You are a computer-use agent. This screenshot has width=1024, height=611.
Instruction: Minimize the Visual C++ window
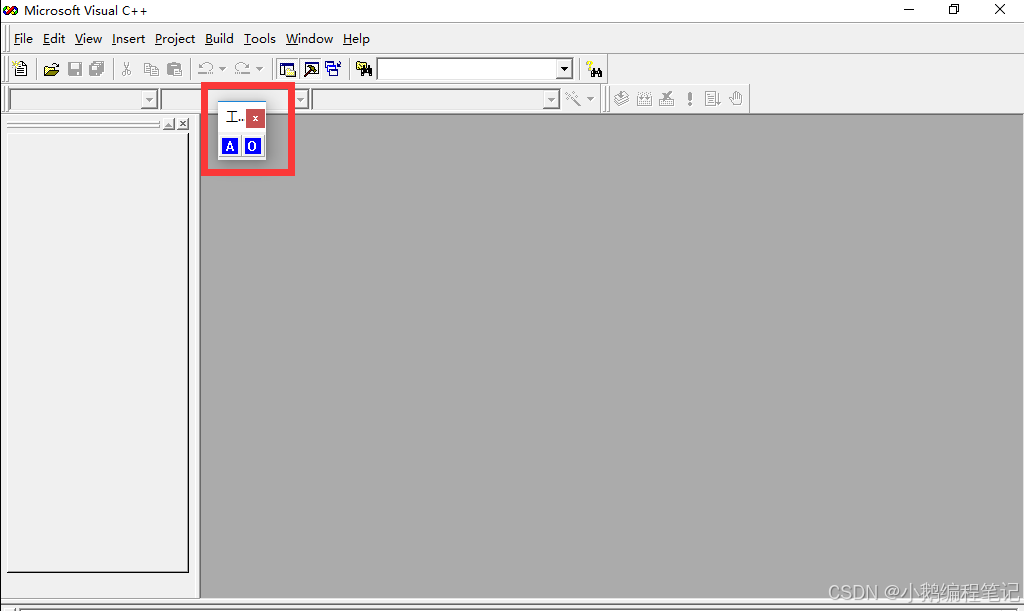tap(908, 10)
